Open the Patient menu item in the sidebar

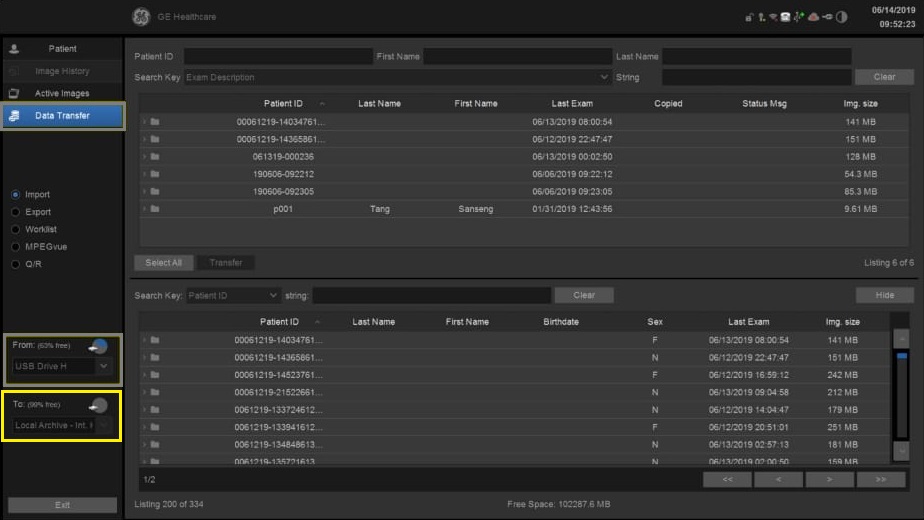62,49
